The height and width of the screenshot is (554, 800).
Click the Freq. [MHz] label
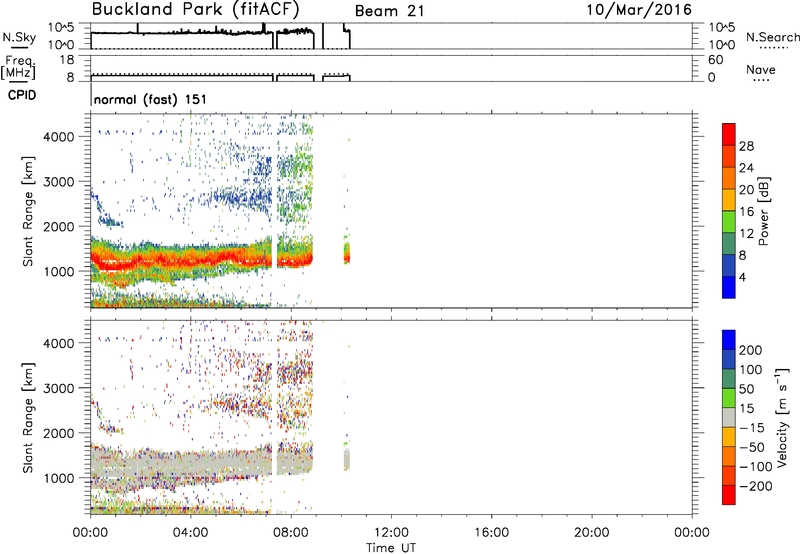tap(18, 67)
